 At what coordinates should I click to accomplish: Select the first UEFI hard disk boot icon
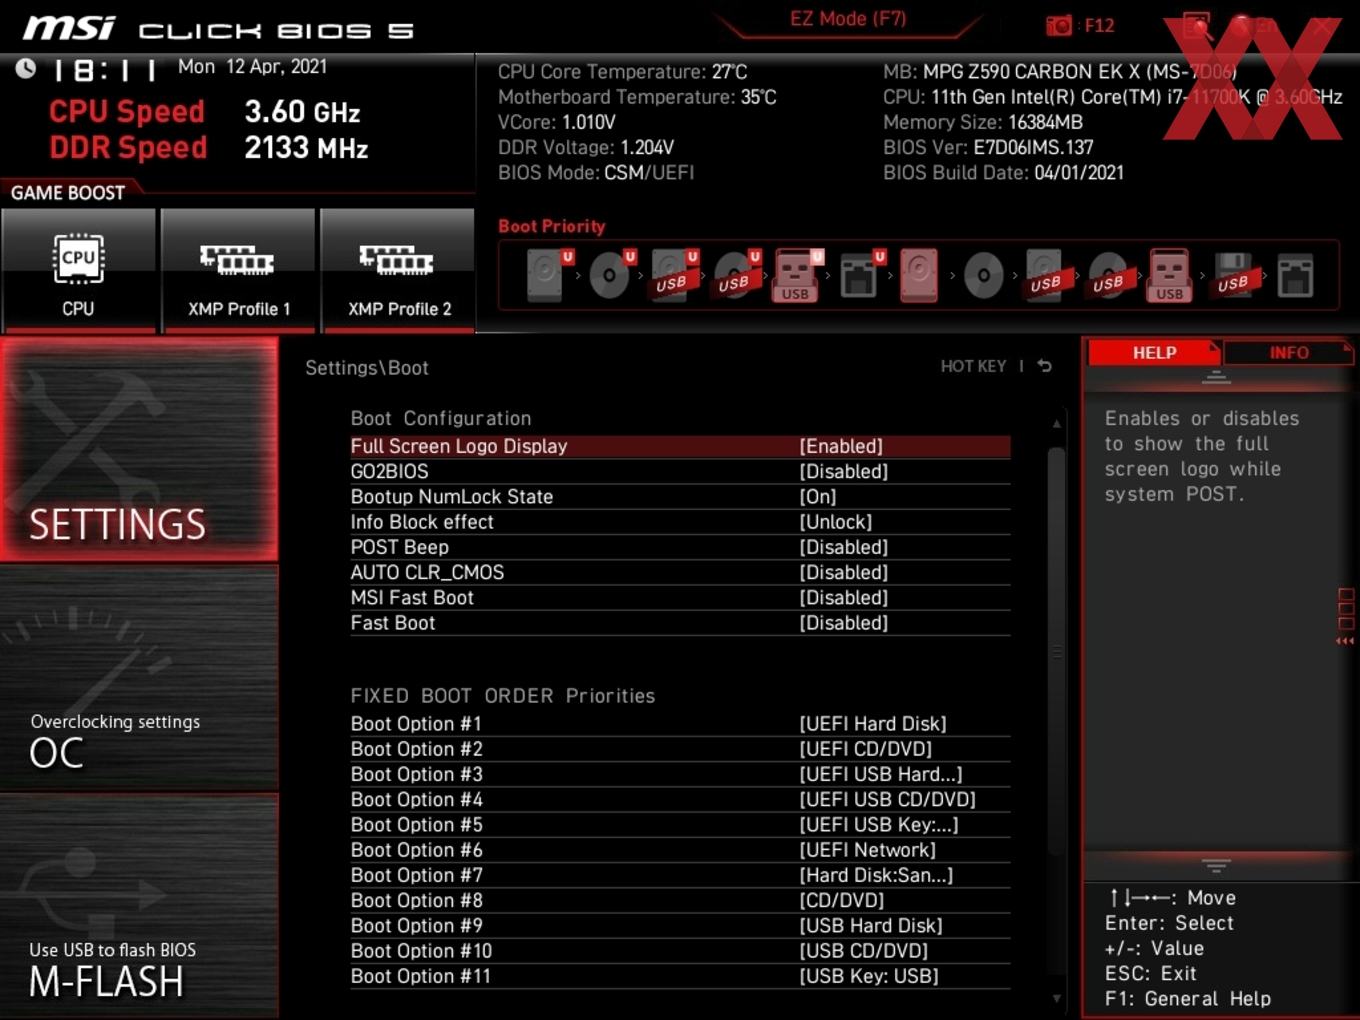coord(547,275)
